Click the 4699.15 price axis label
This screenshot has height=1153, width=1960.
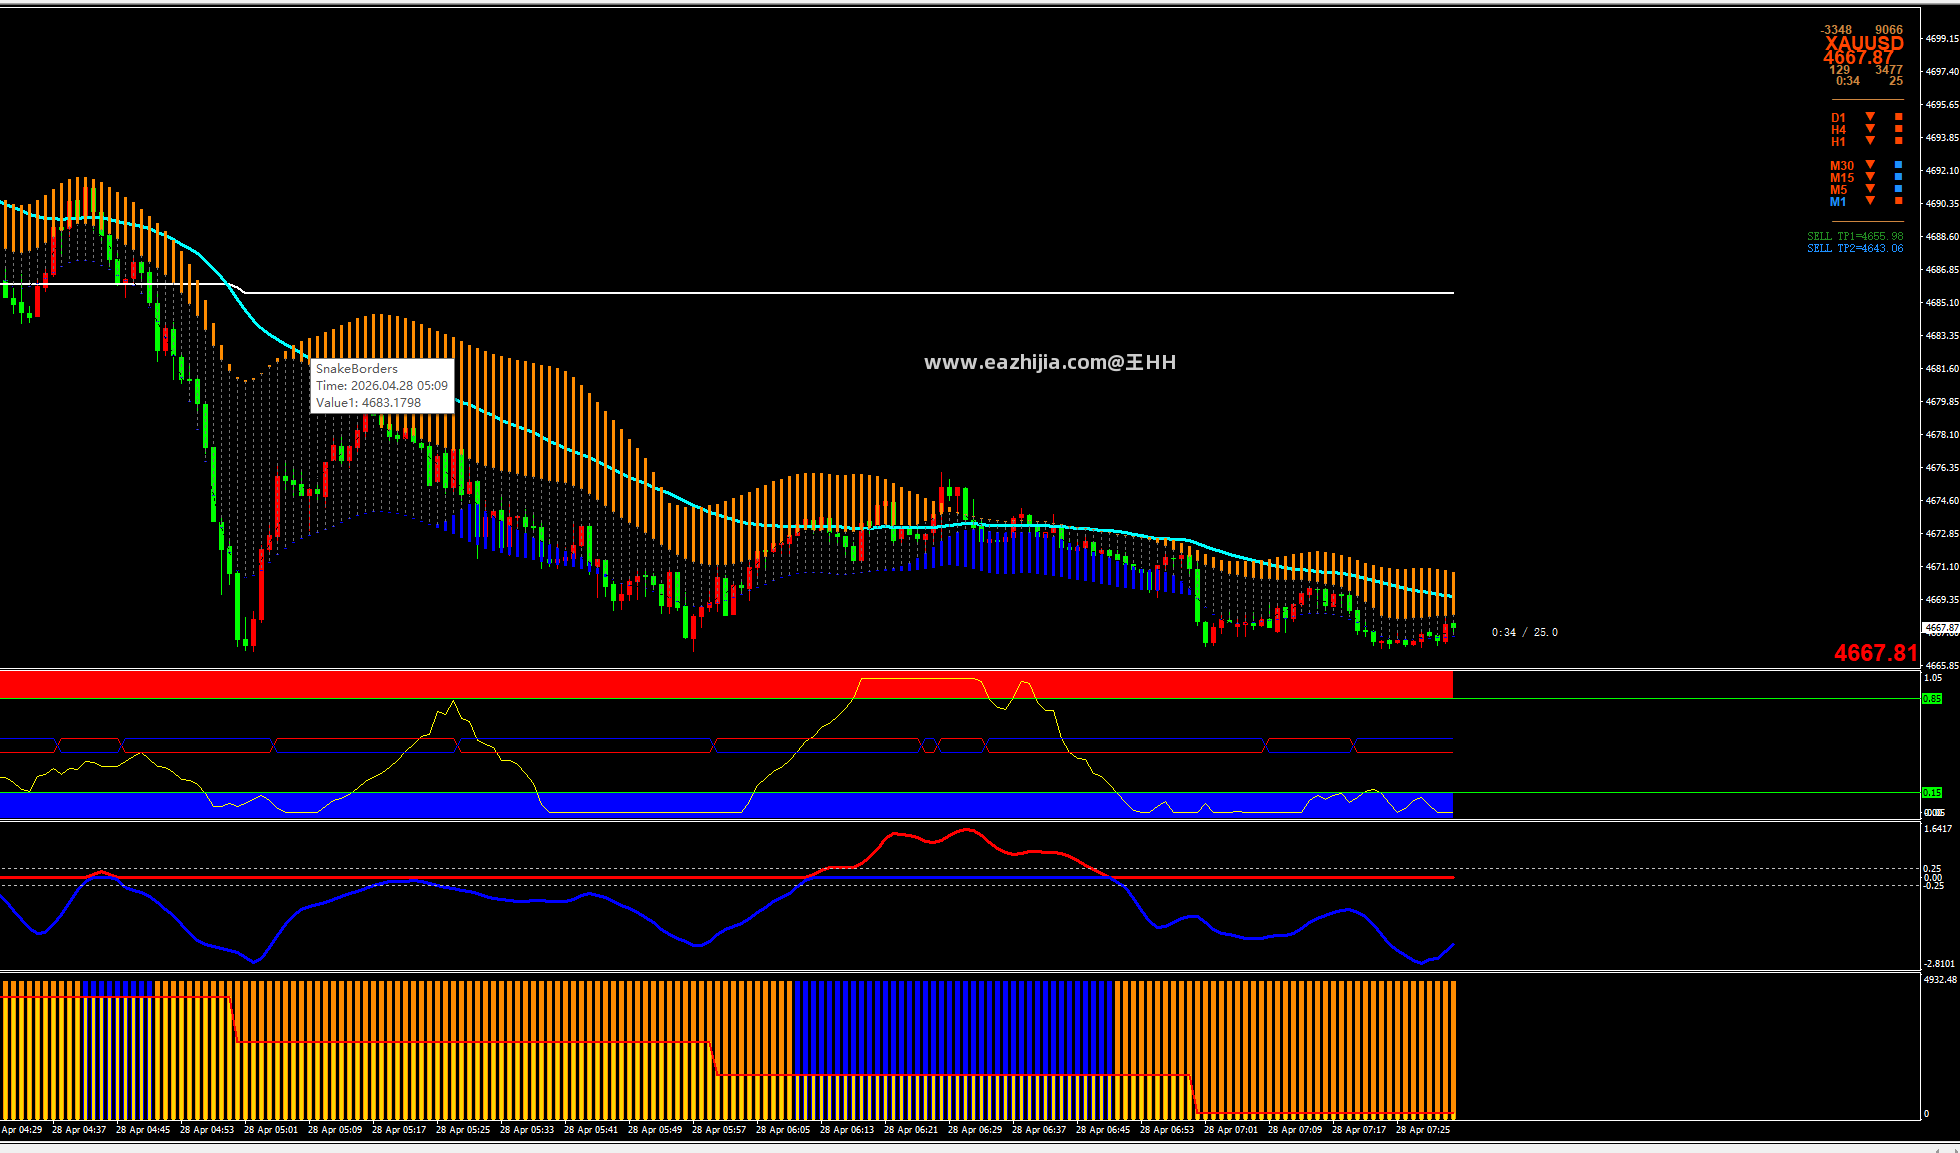point(1942,39)
